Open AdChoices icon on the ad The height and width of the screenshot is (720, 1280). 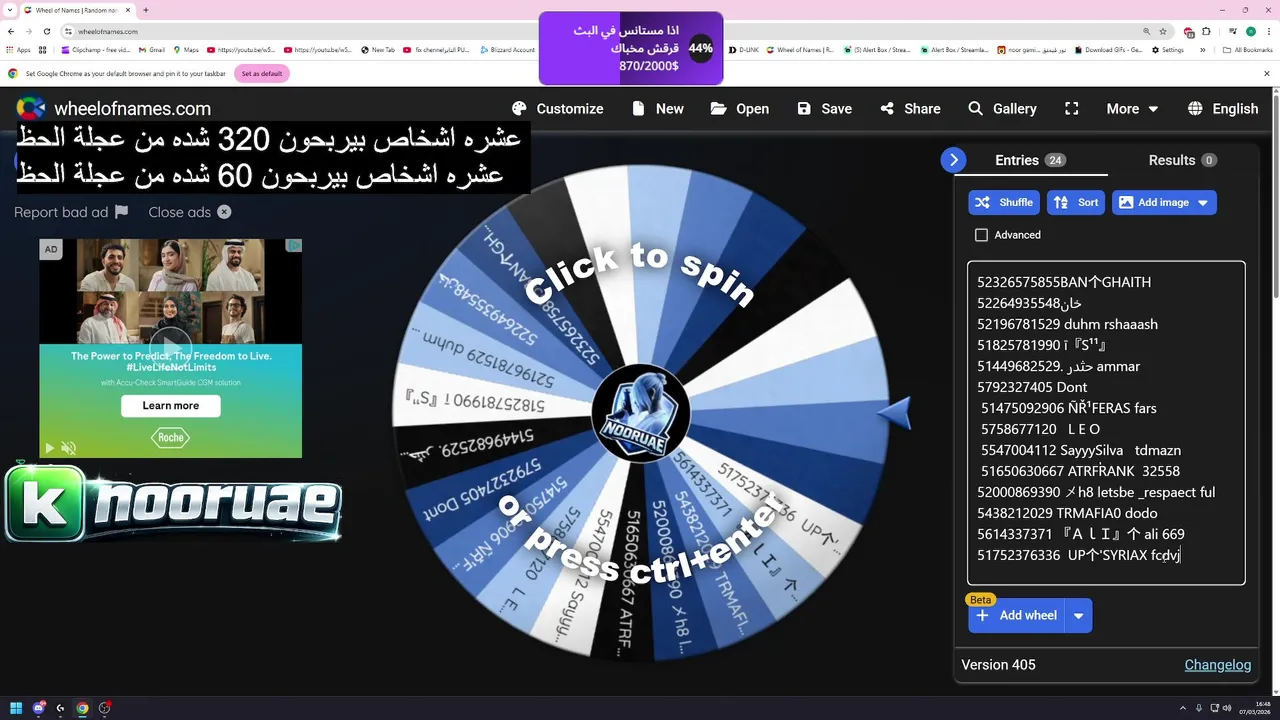click(x=294, y=245)
